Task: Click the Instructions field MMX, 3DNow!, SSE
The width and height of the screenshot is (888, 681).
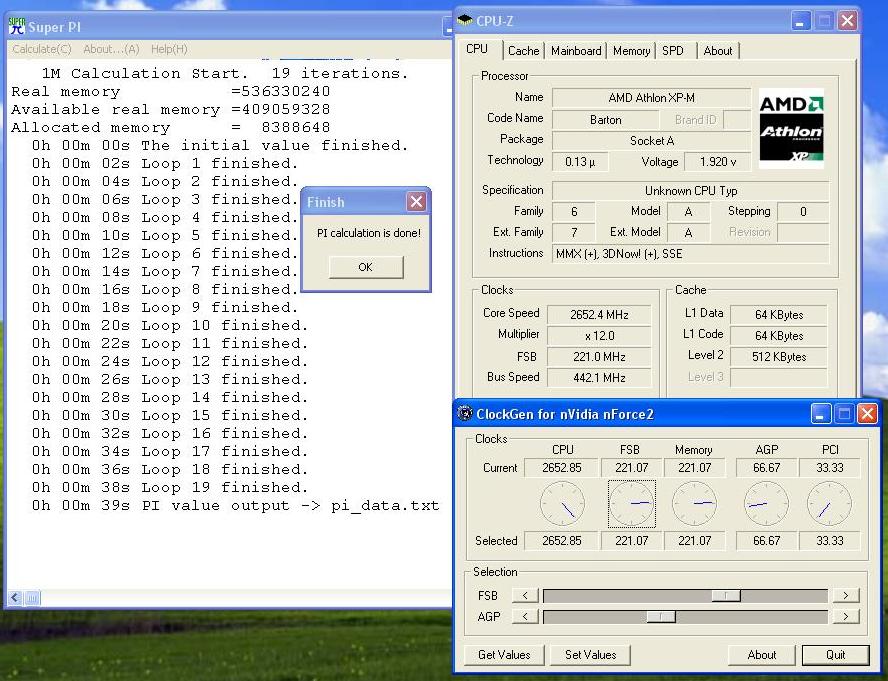Action: [690, 254]
